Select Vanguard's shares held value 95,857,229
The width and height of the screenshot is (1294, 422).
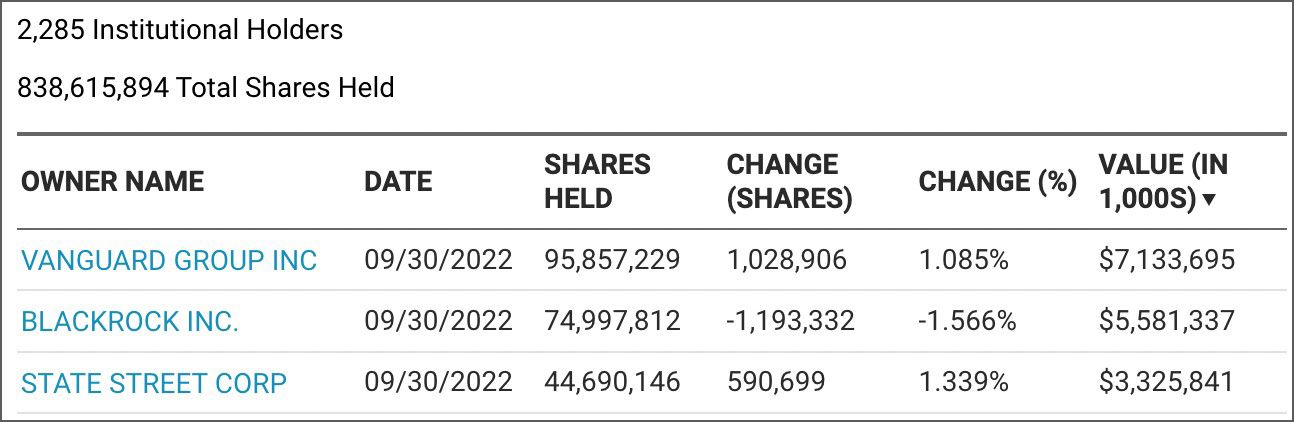(612, 261)
